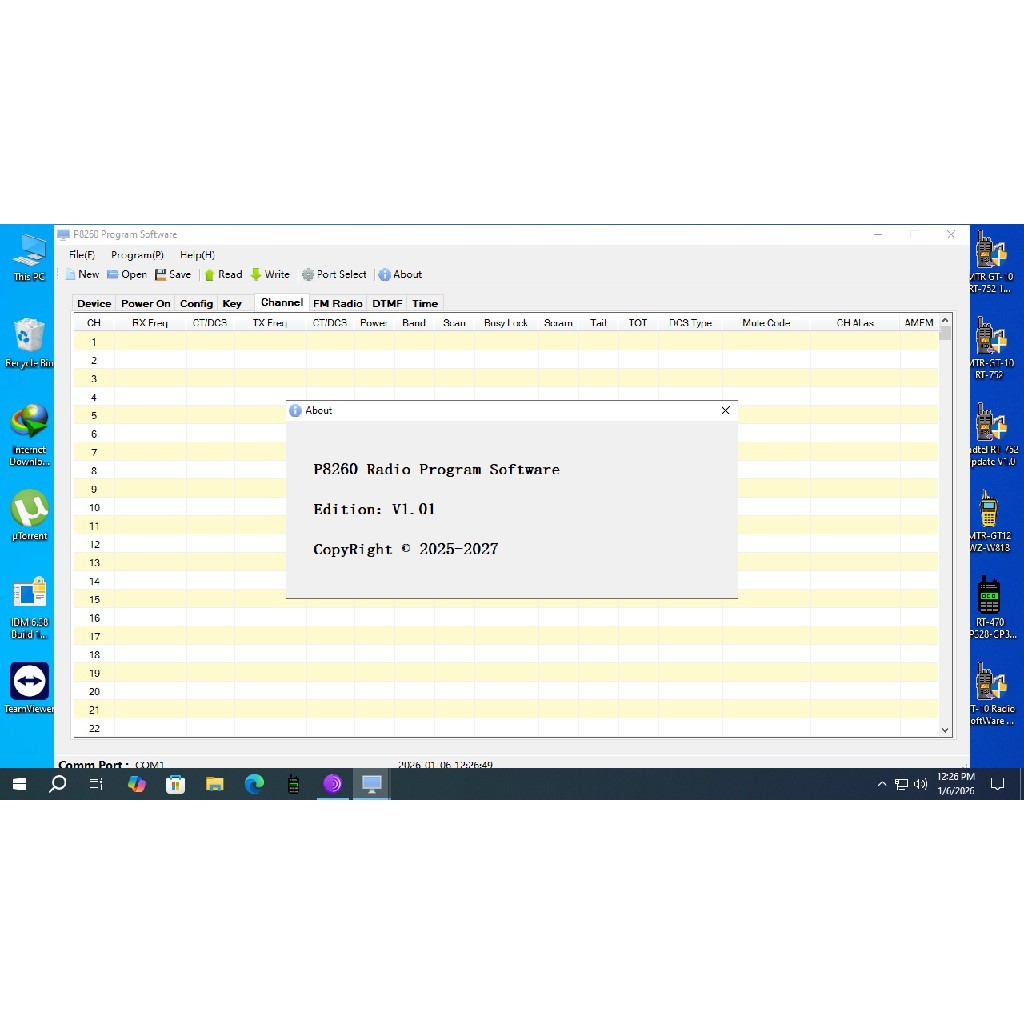Viewport: 1024px width, 1024px height.
Task: Write data to the radio
Action: [x=270, y=274]
